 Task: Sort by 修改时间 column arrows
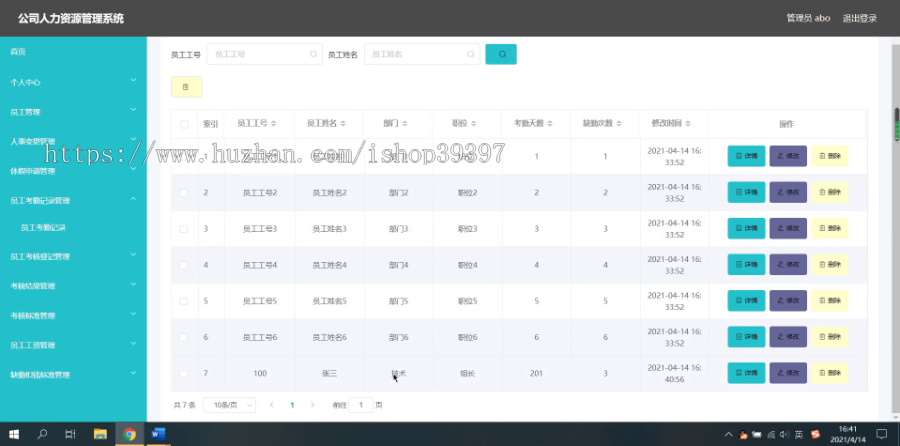(688, 124)
